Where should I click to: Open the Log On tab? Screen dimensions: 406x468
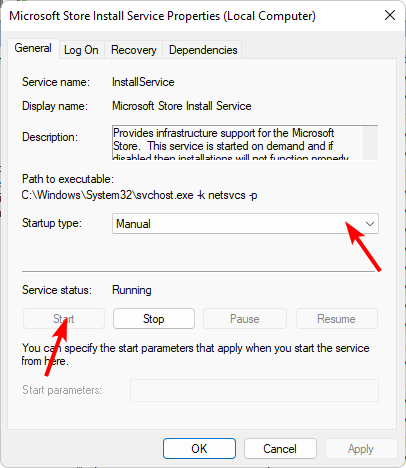pos(81,50)
